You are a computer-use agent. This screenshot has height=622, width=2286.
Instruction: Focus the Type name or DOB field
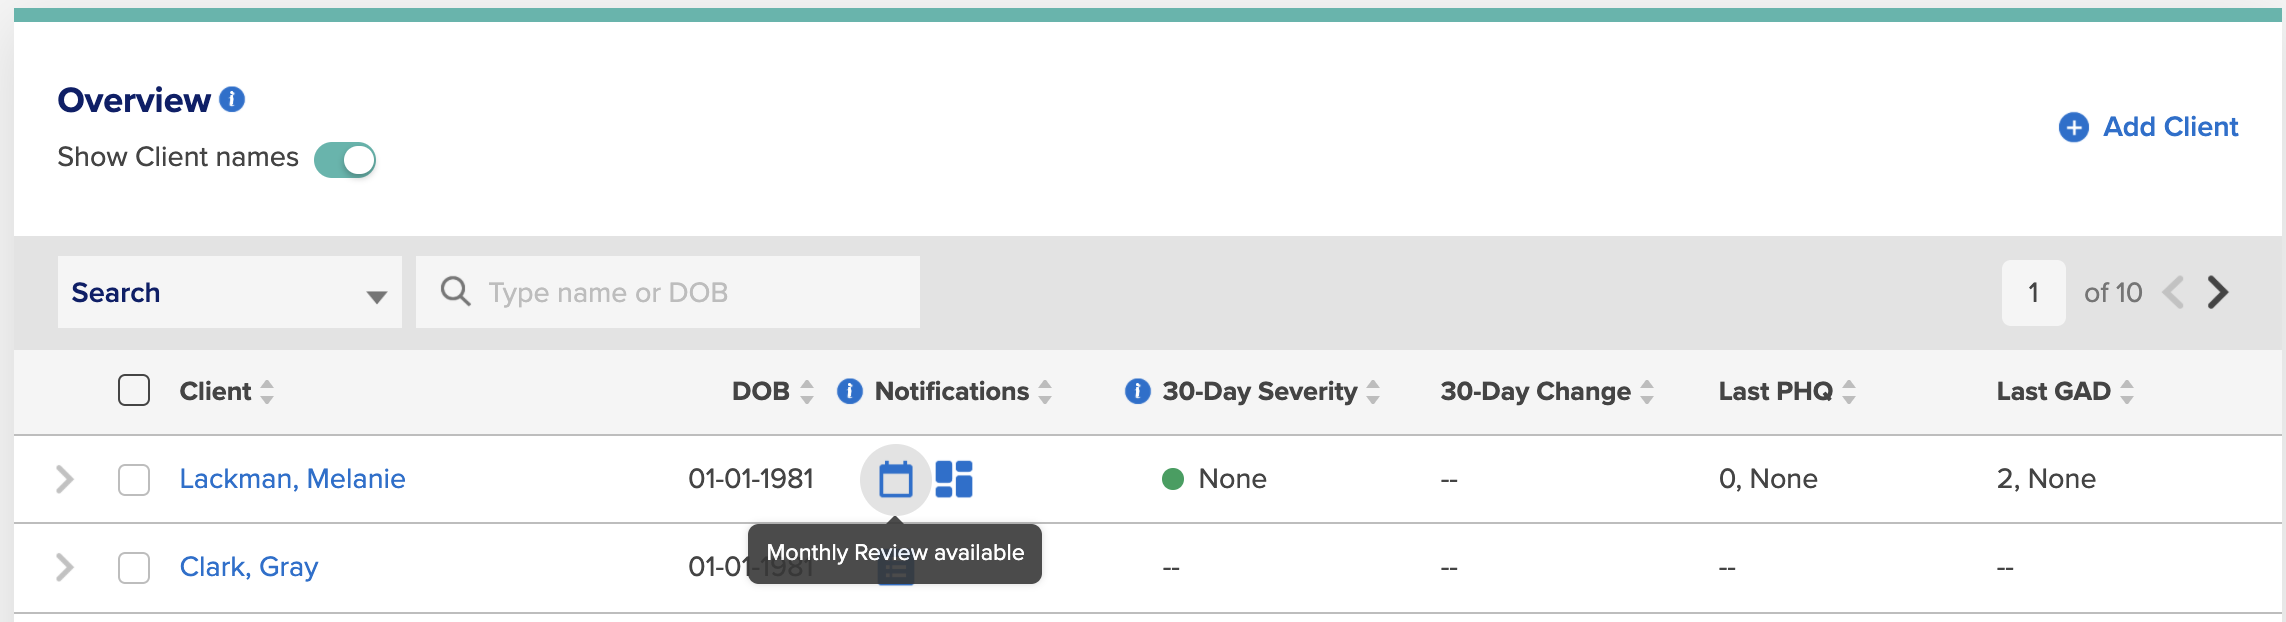point(668,292)
